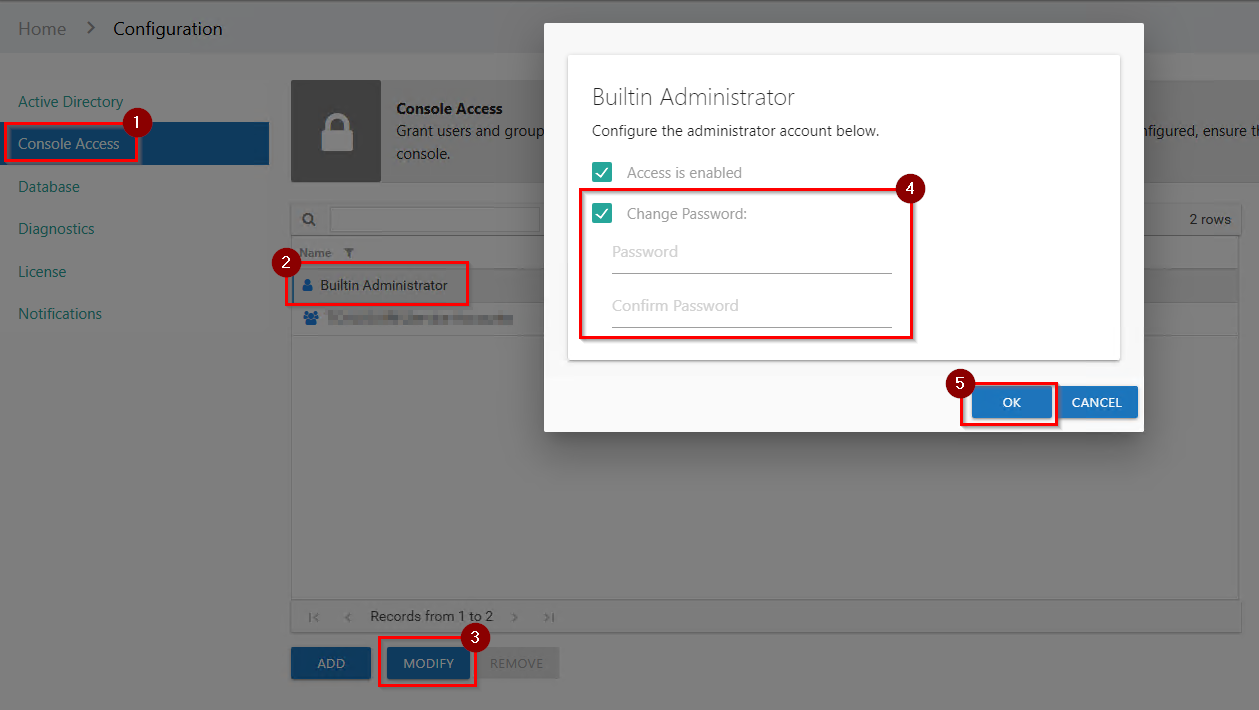Click the group icon on the second row
1259x710 pixels.
(311, 317)
